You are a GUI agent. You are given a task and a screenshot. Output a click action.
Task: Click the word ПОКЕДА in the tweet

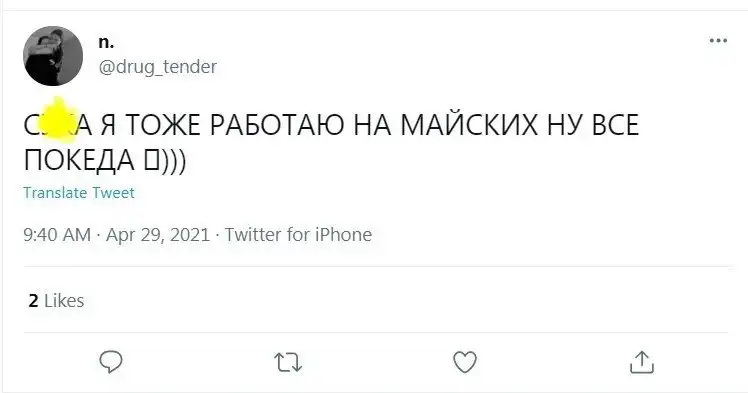point(79,160)
